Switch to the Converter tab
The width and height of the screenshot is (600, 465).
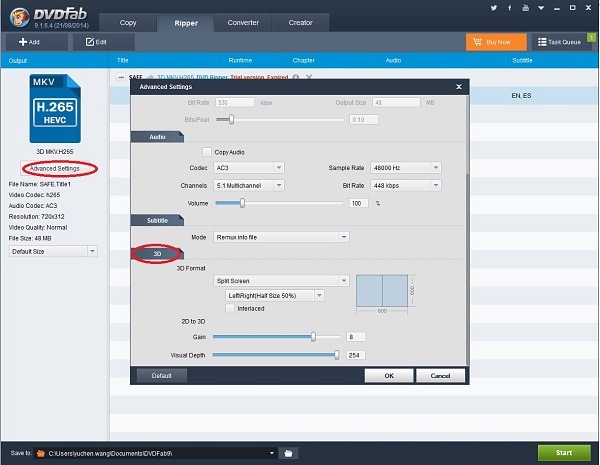click(x=243, y=23)
